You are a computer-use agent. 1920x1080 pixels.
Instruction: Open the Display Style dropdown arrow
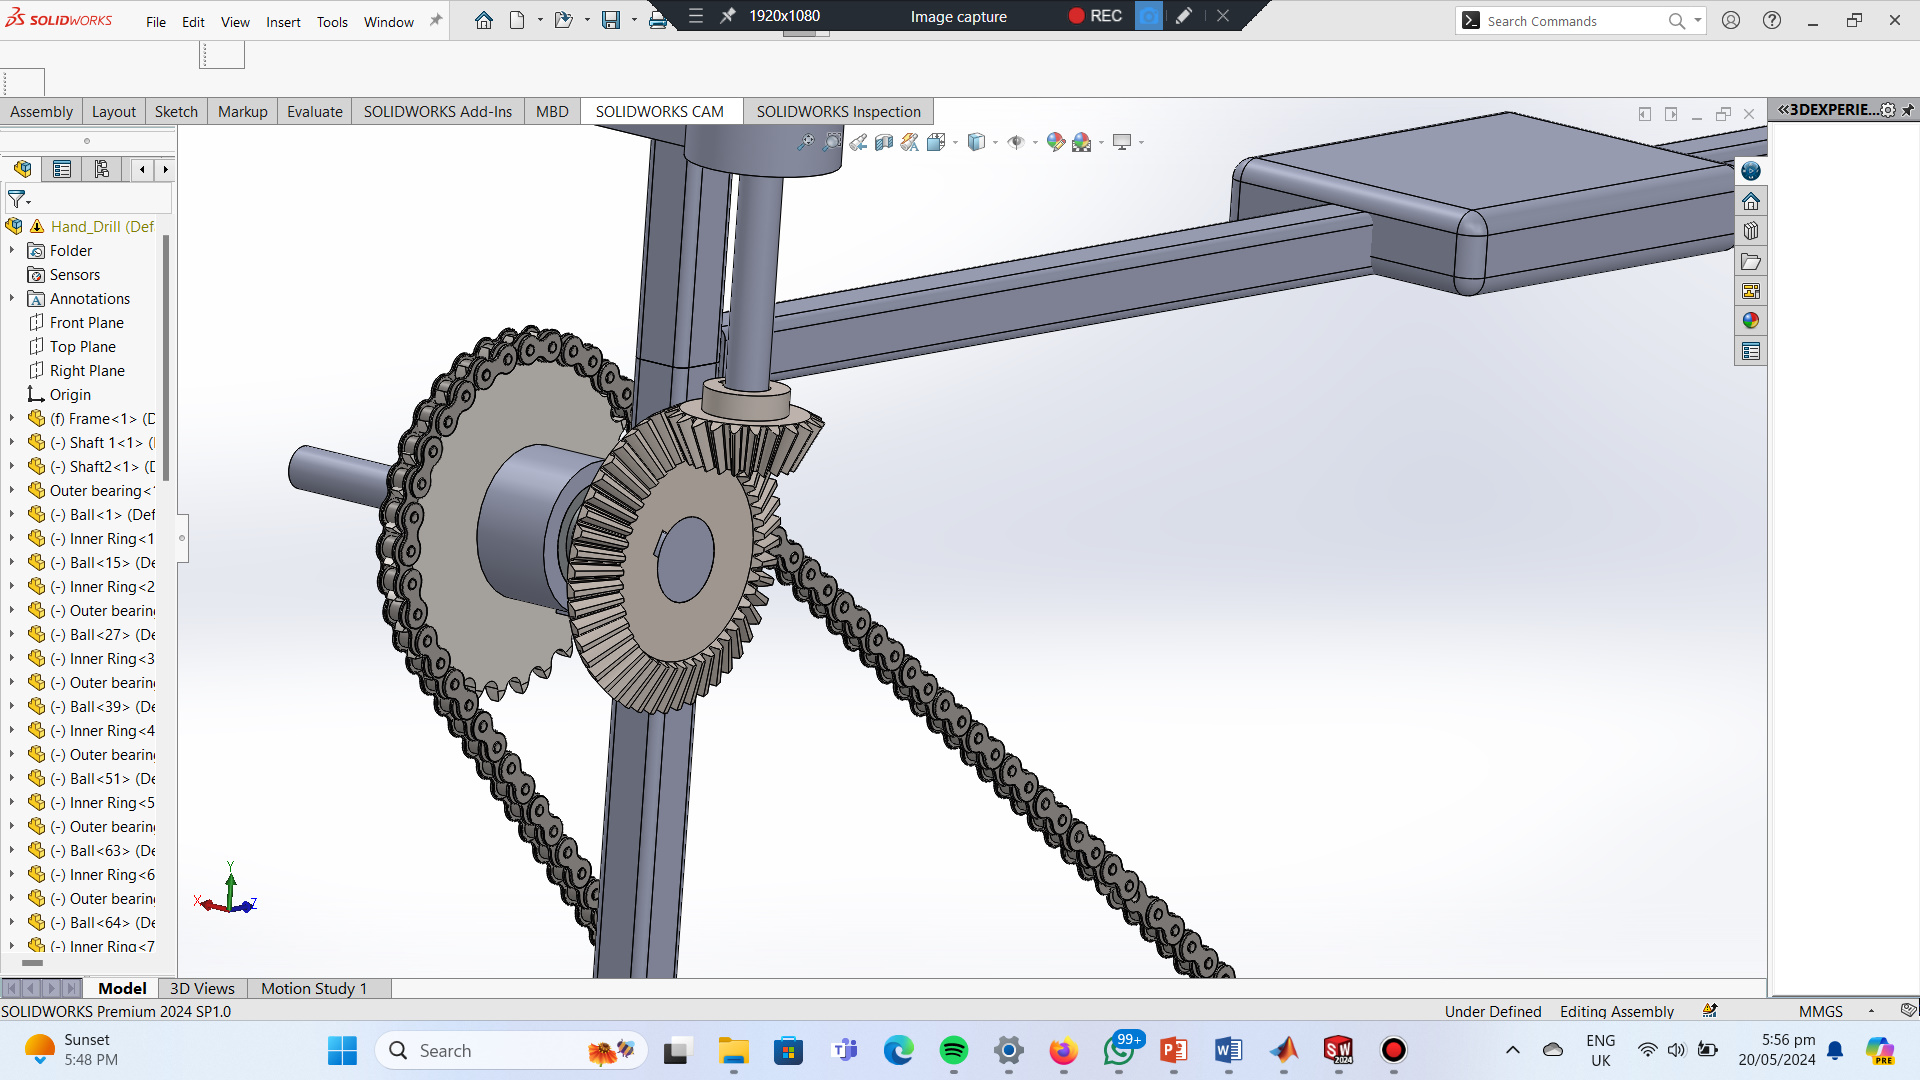tap(995, 143)
